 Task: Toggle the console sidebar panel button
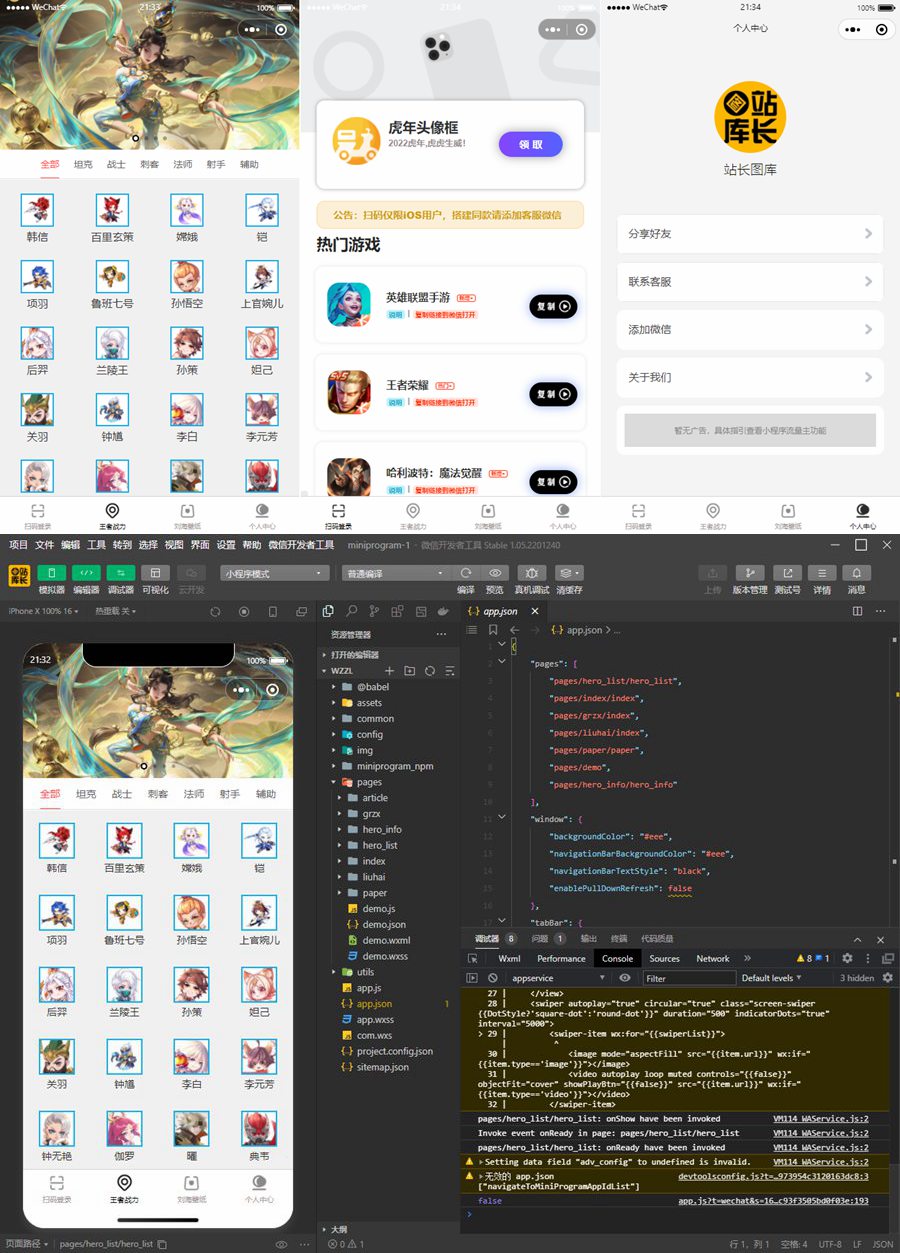[473, 978]
